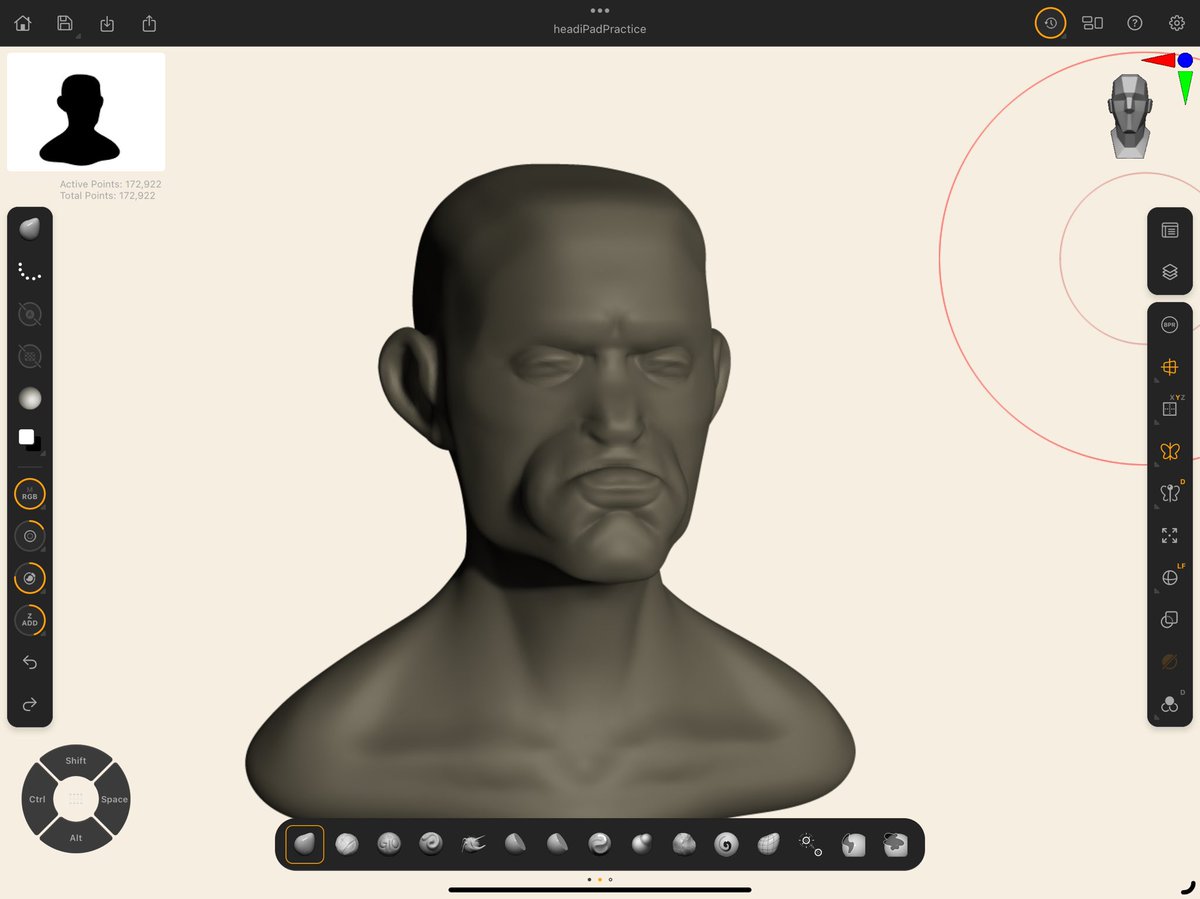Click the head view orientation cube
This screenshot has height=899, width=1200.
pos(1129,115)
